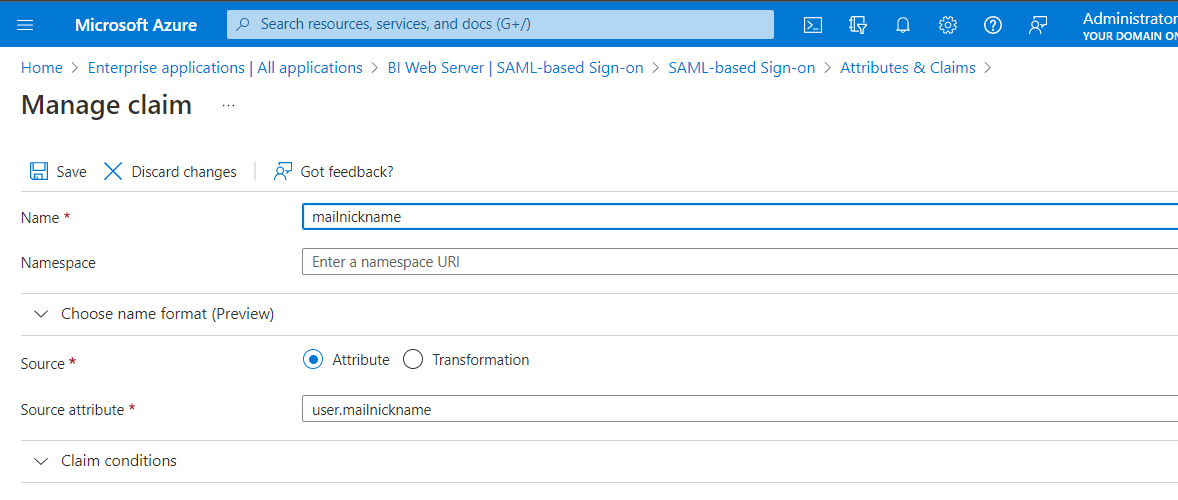Open the more options ellipsis beside Manage claim
This screenshot has width=1178, height=500.
pos(228,105)
